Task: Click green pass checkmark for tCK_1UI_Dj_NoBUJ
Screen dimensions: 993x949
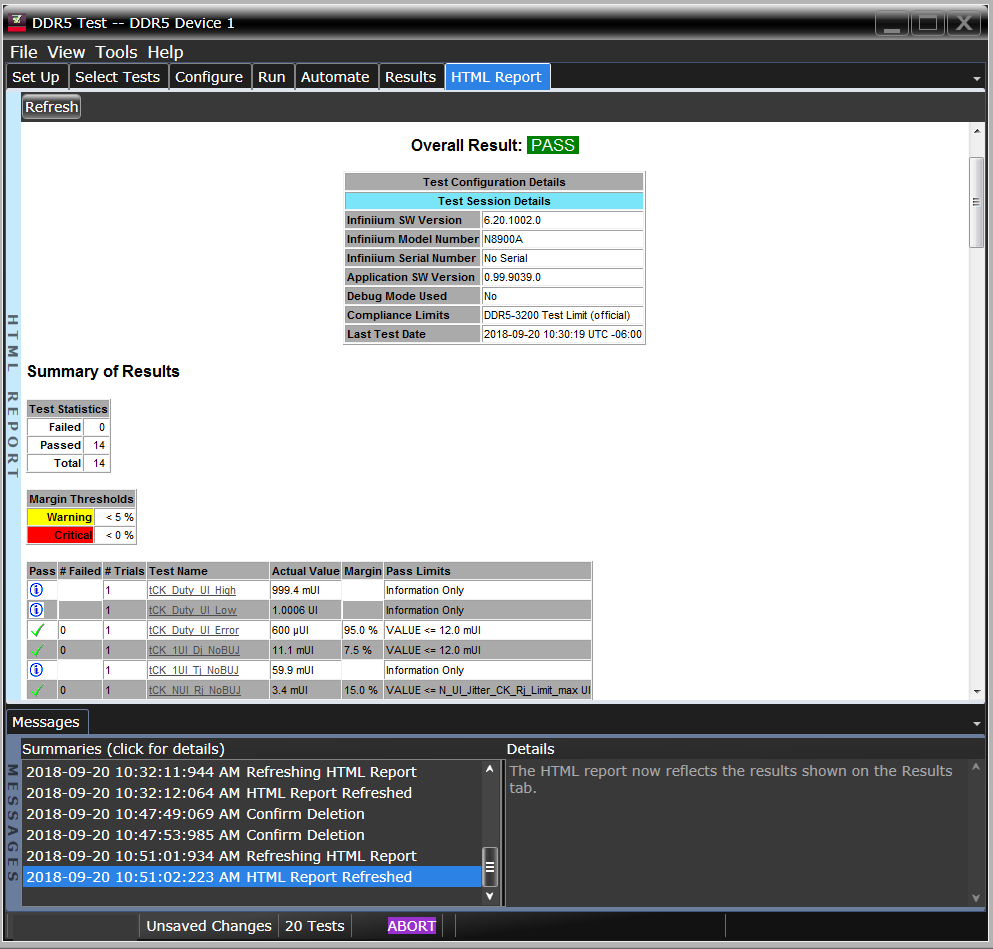Action: click(37, 650)
